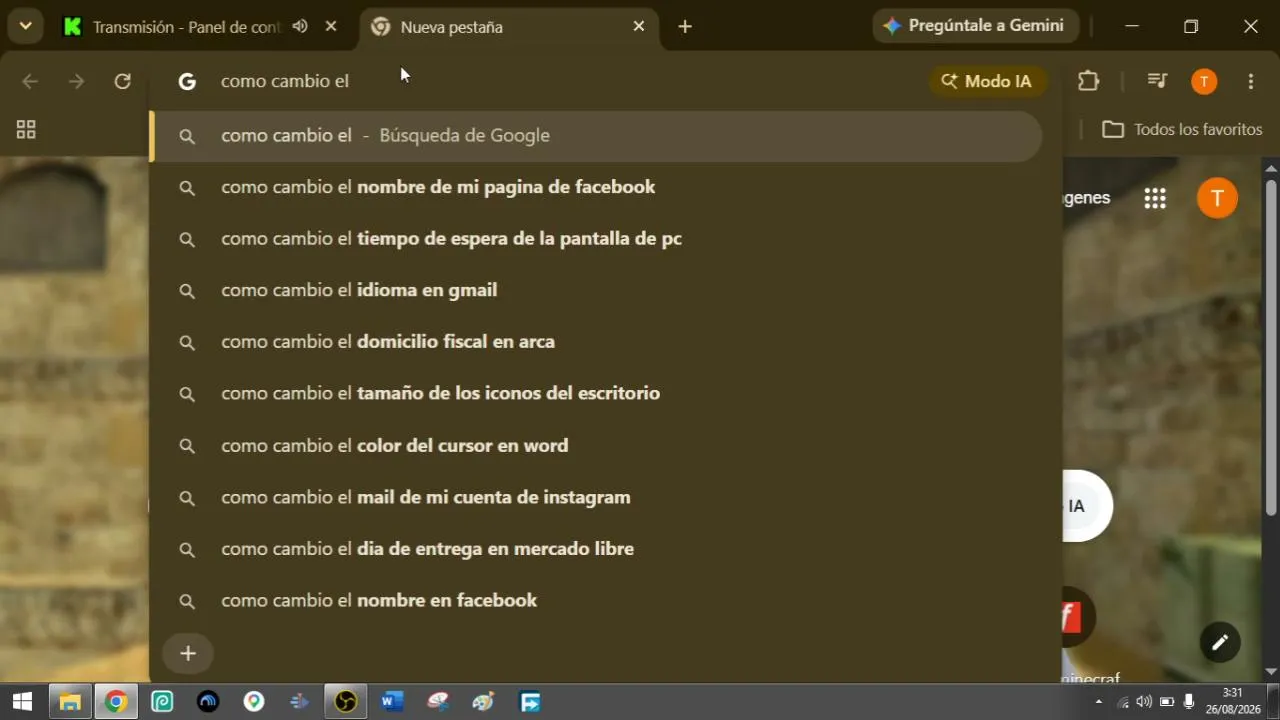
Task: Close the Transmisión tab
Action: [331, 27]
